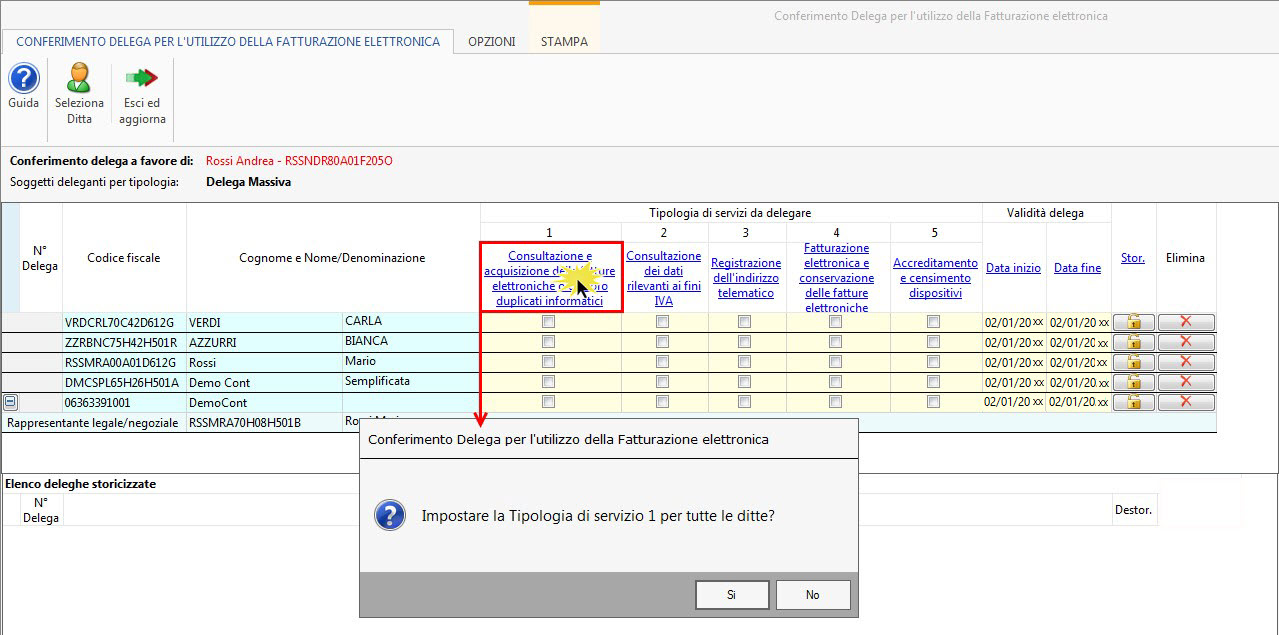The width and height of the screenshot is (1279, 635).
Task: Select legal representative code RSSMRA70H08H501B
Action: point(247,423)
